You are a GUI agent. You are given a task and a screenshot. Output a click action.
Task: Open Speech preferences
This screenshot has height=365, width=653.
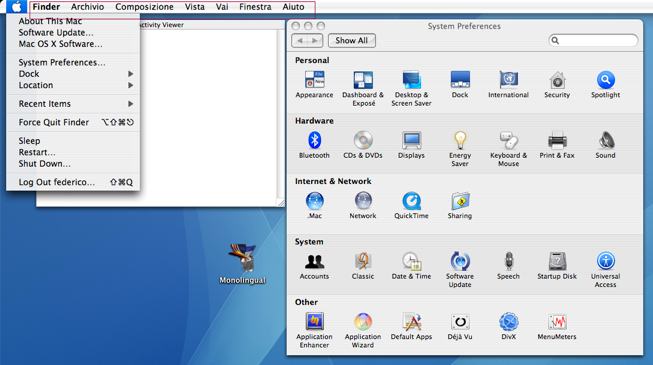coord(508,266)
